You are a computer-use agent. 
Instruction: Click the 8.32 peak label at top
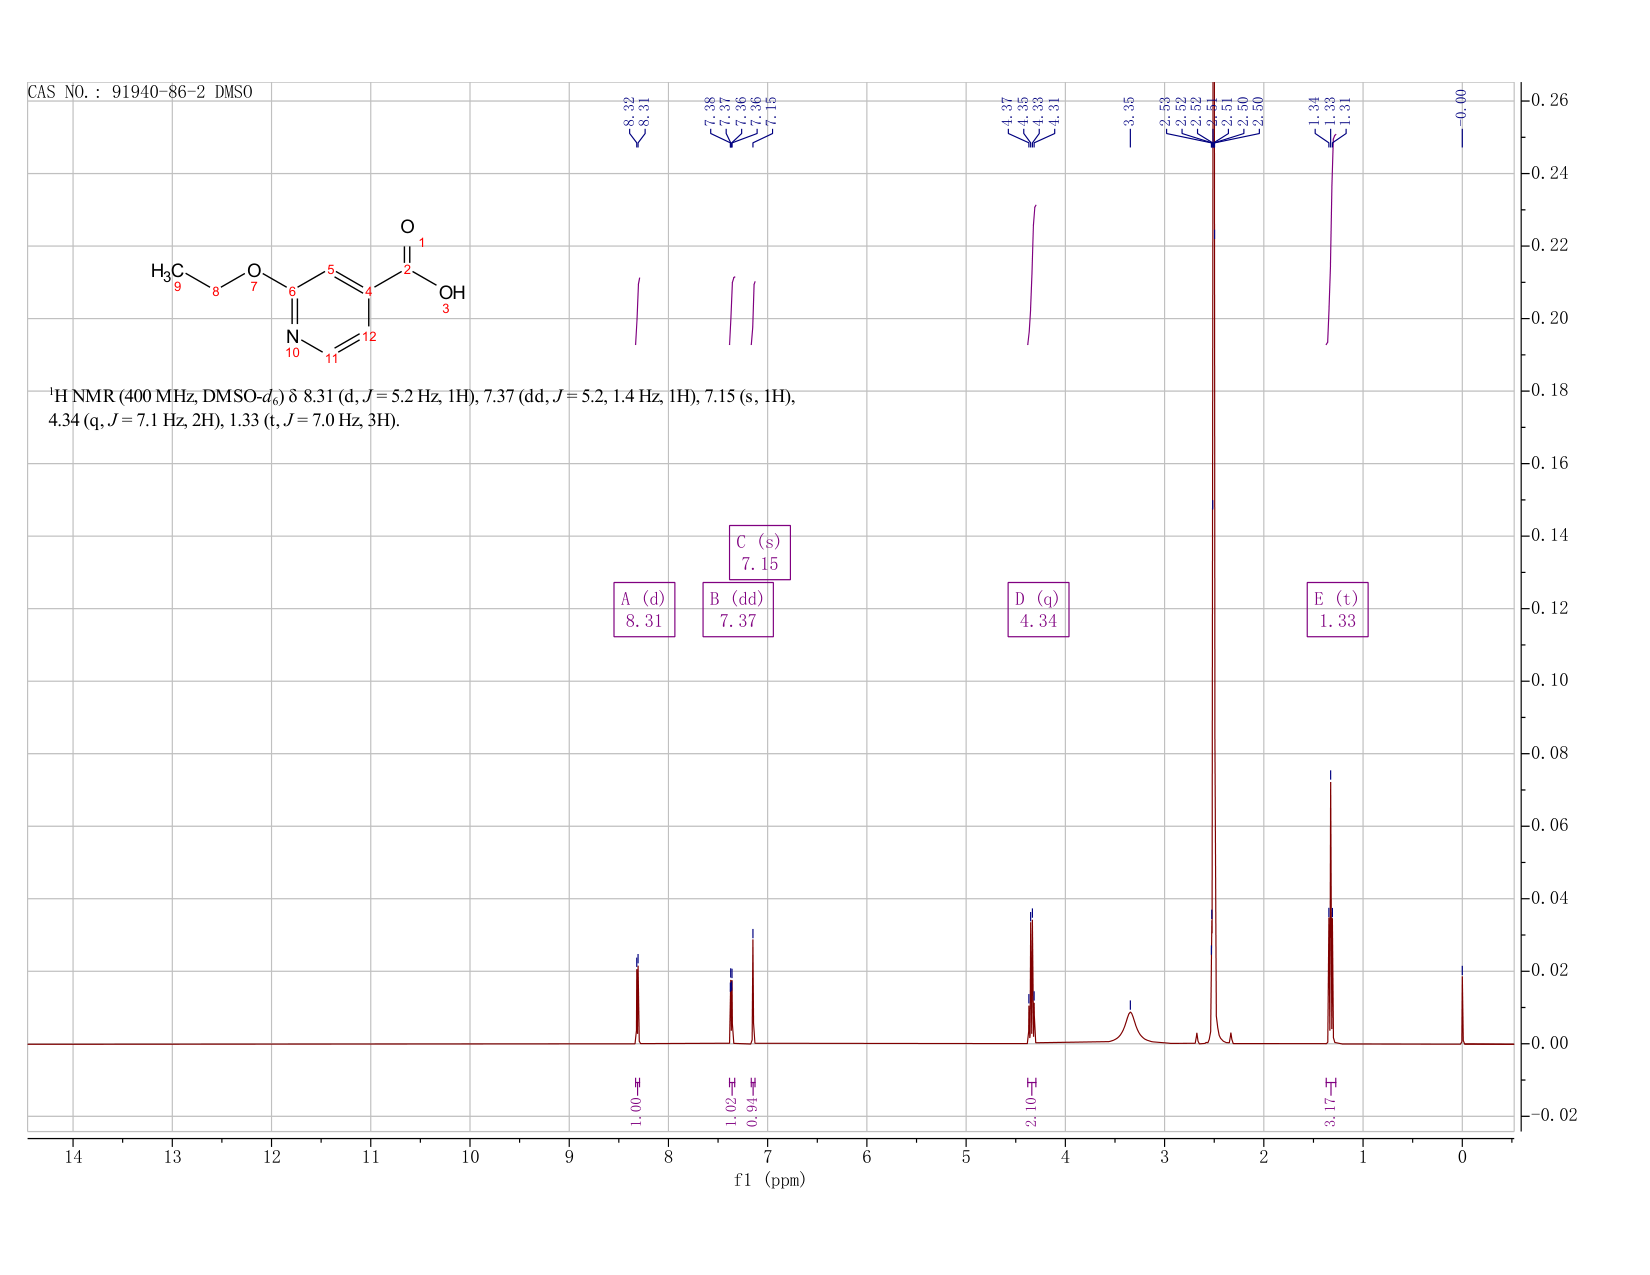[x=629, y=110]
